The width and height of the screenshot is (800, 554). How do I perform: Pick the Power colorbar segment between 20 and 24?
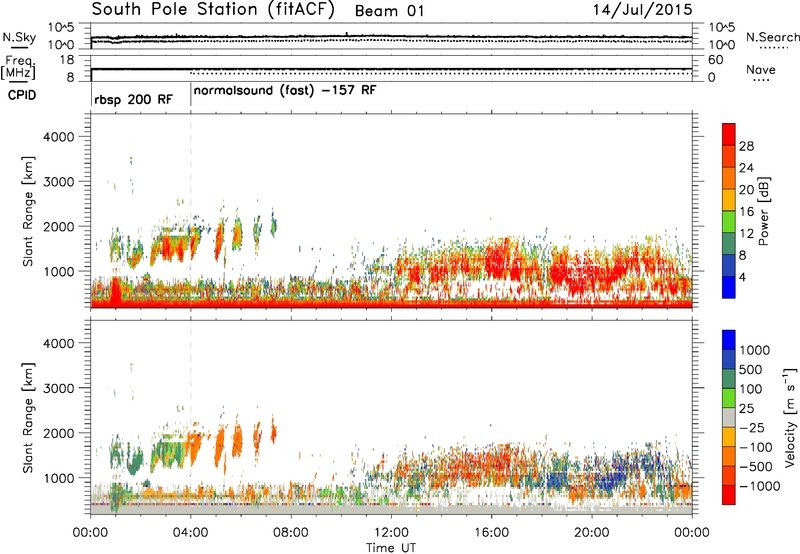[729, 179]
